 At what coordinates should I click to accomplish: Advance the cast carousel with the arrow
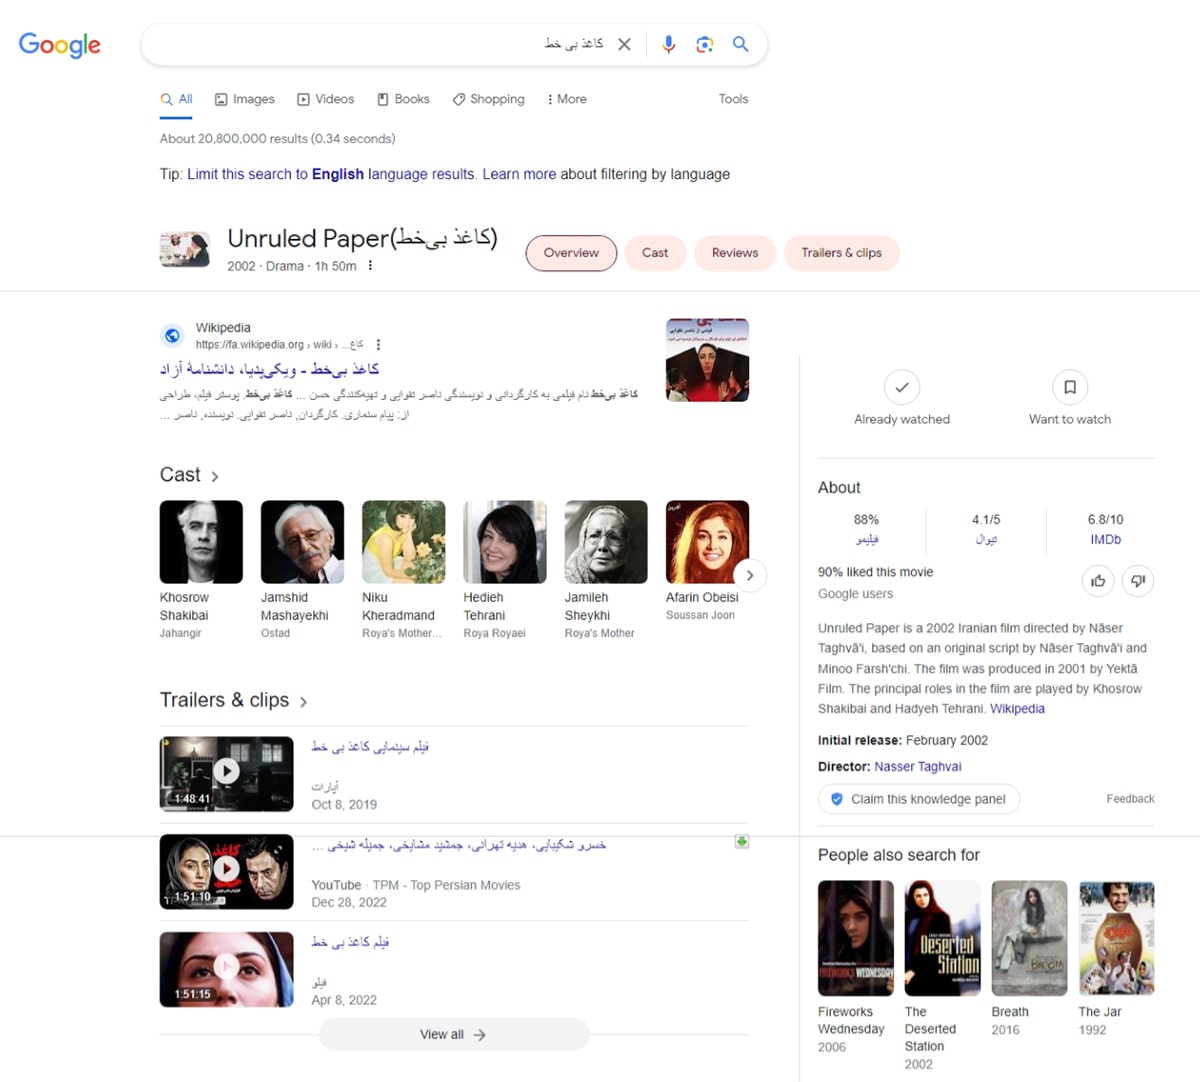pos(750,575)
